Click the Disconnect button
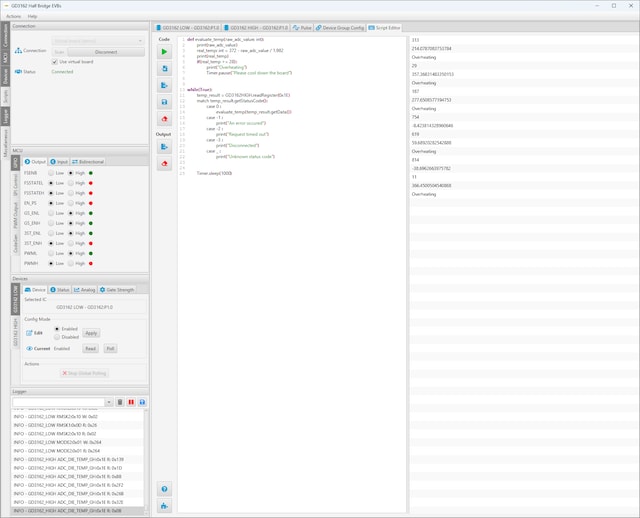Image resolution: width=640 pixels, height=518 pixels. 105,51
